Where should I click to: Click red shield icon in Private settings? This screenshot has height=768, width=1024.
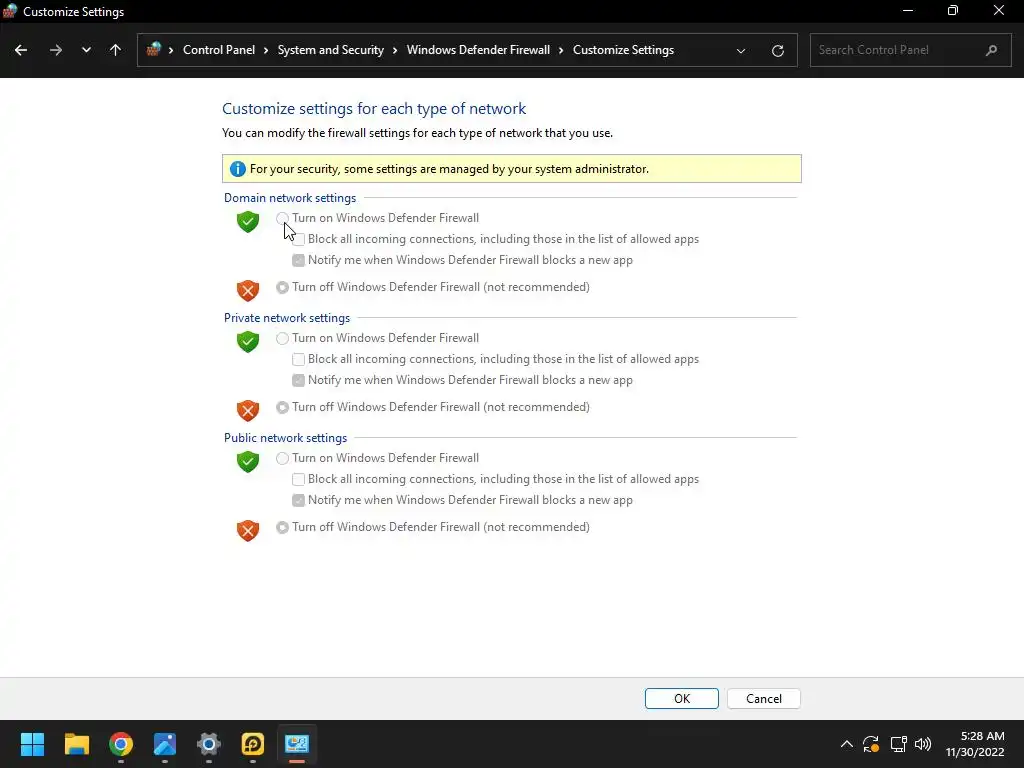click(x=248, y=410)
